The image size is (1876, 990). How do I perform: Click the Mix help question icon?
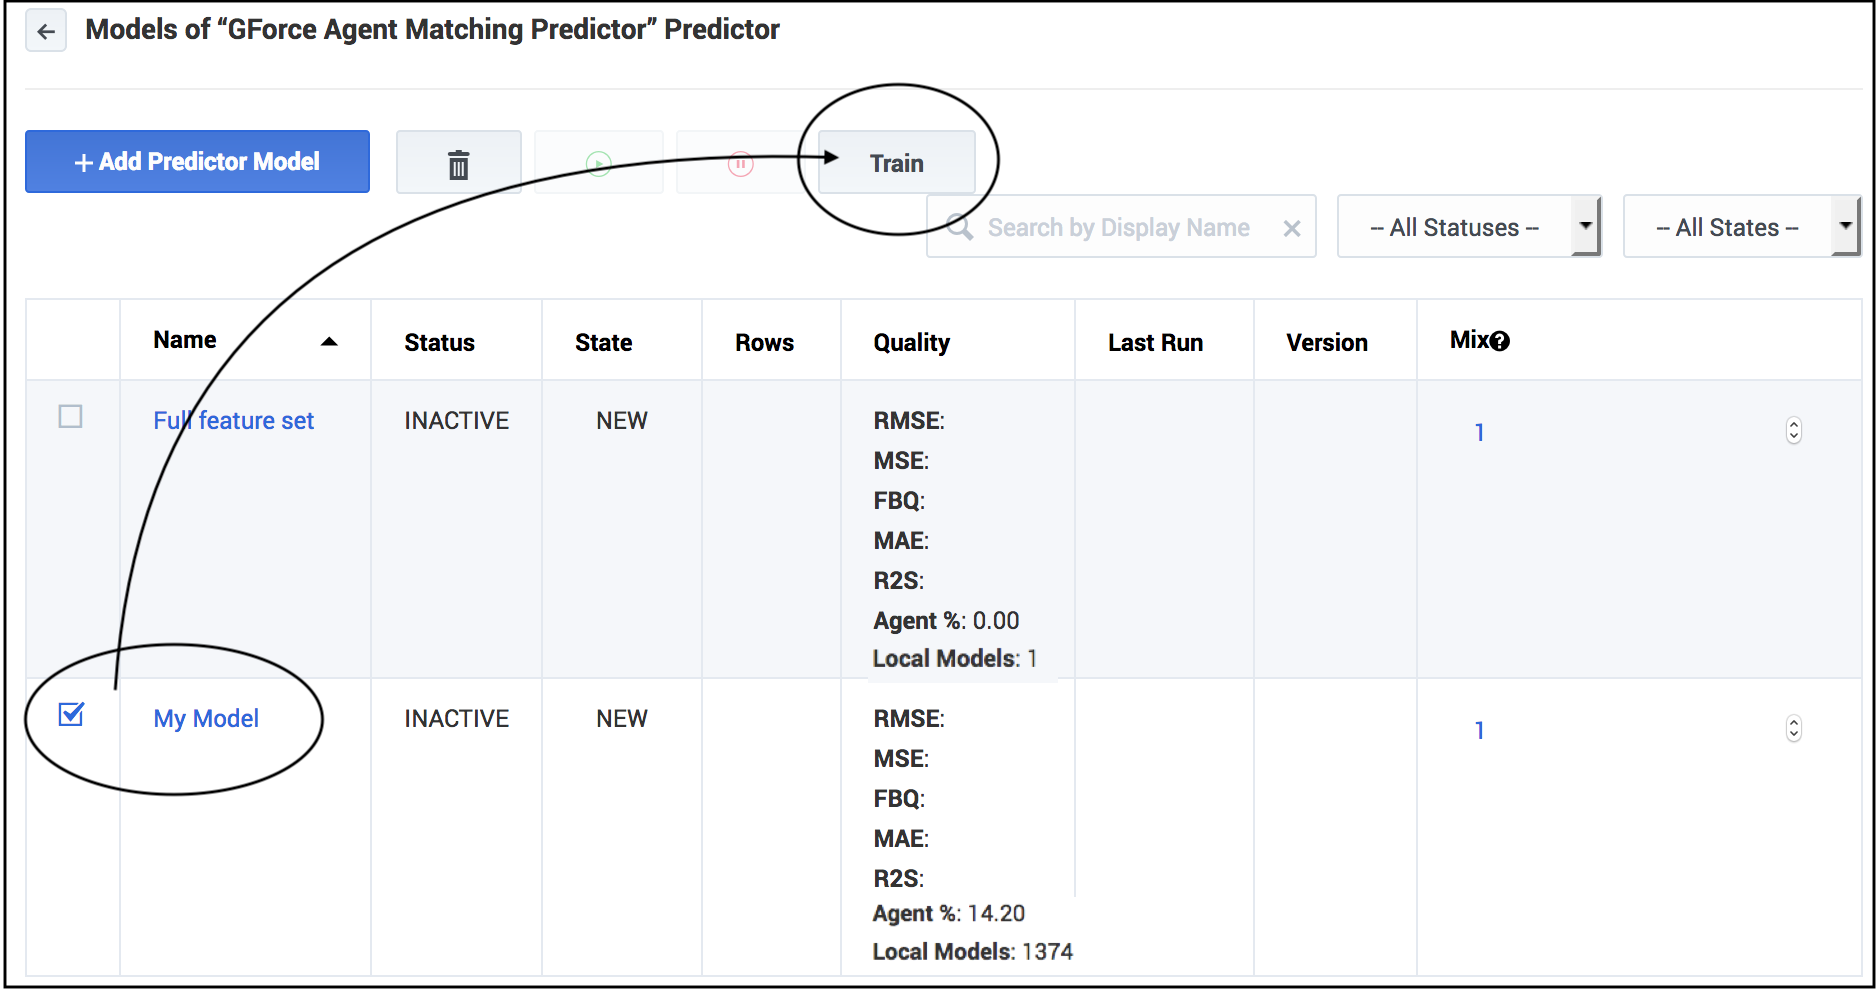1500,341
